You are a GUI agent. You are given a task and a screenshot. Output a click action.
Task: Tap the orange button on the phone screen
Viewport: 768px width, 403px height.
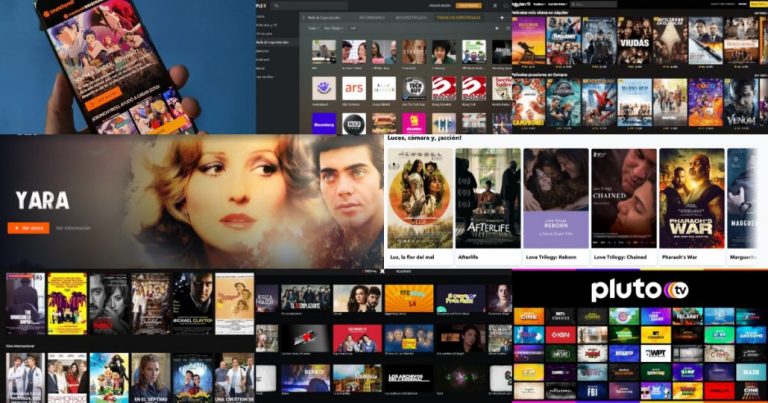(x=103, y=99)
